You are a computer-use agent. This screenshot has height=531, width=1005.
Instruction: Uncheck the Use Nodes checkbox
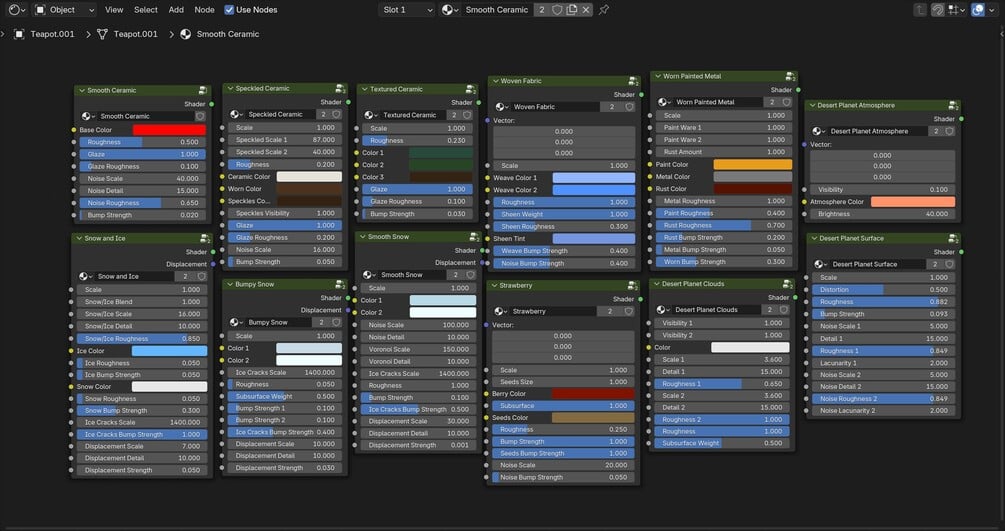229,10
